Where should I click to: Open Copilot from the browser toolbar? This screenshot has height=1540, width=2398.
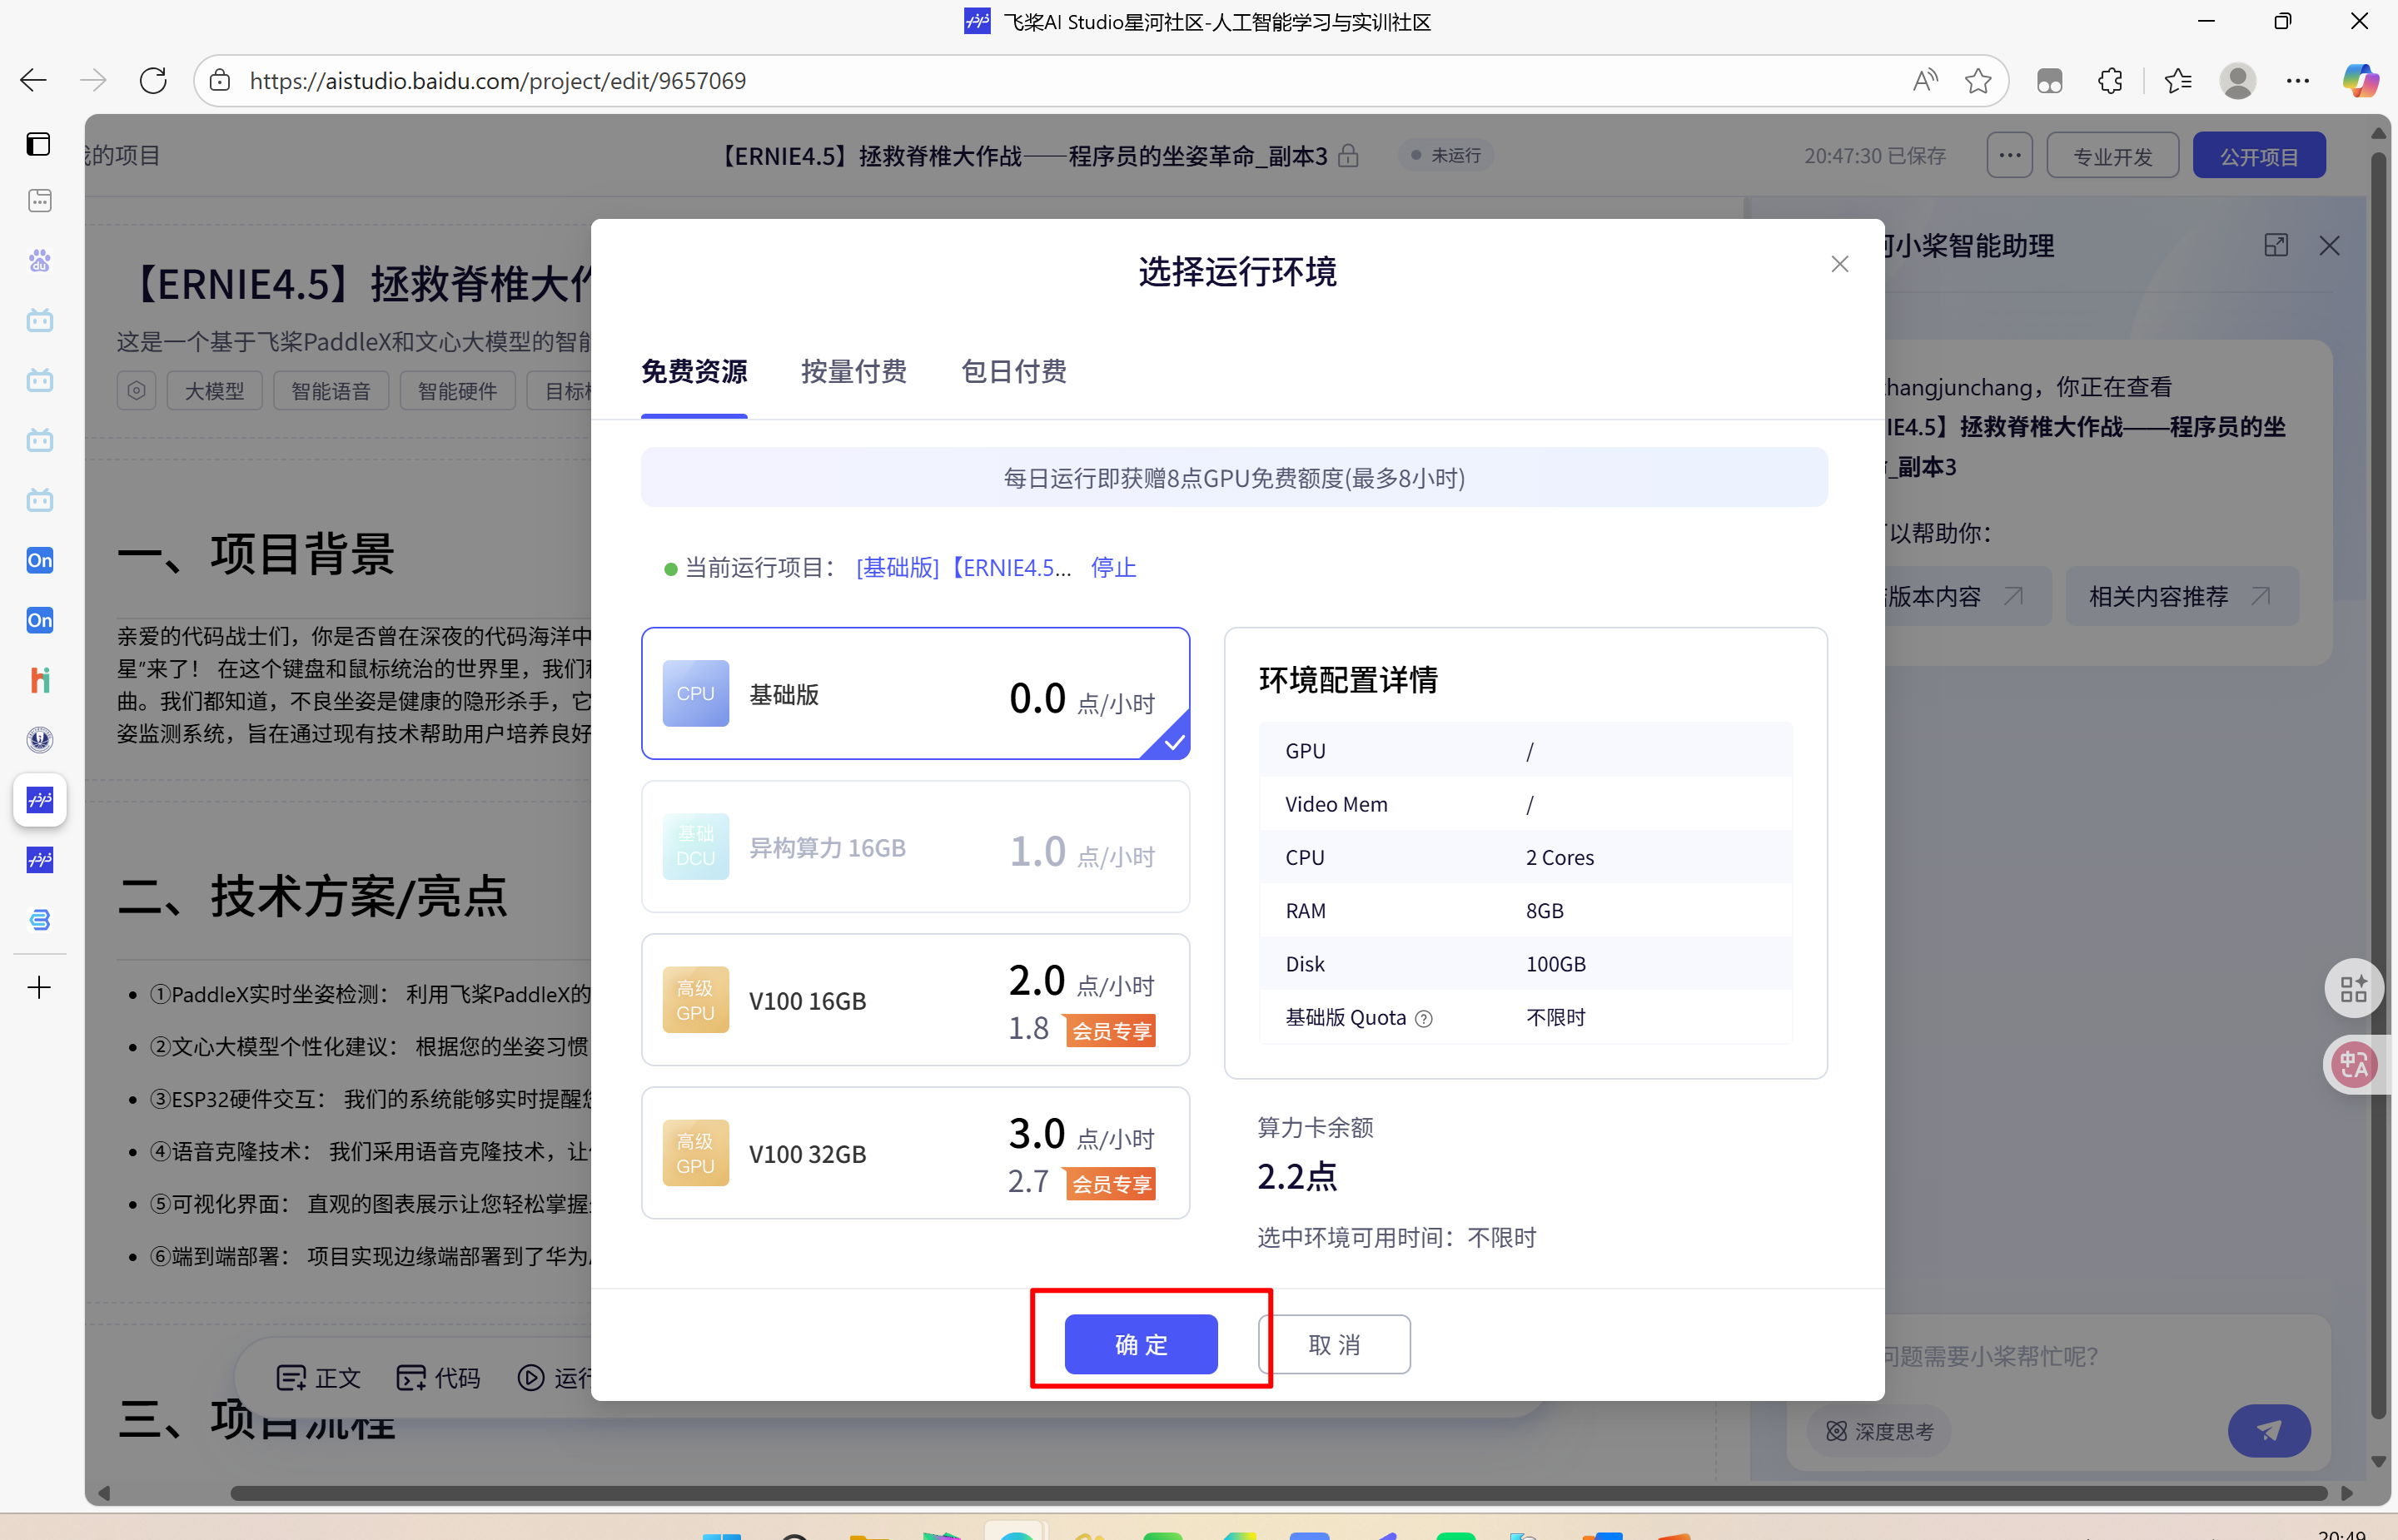pos(2361,80)
